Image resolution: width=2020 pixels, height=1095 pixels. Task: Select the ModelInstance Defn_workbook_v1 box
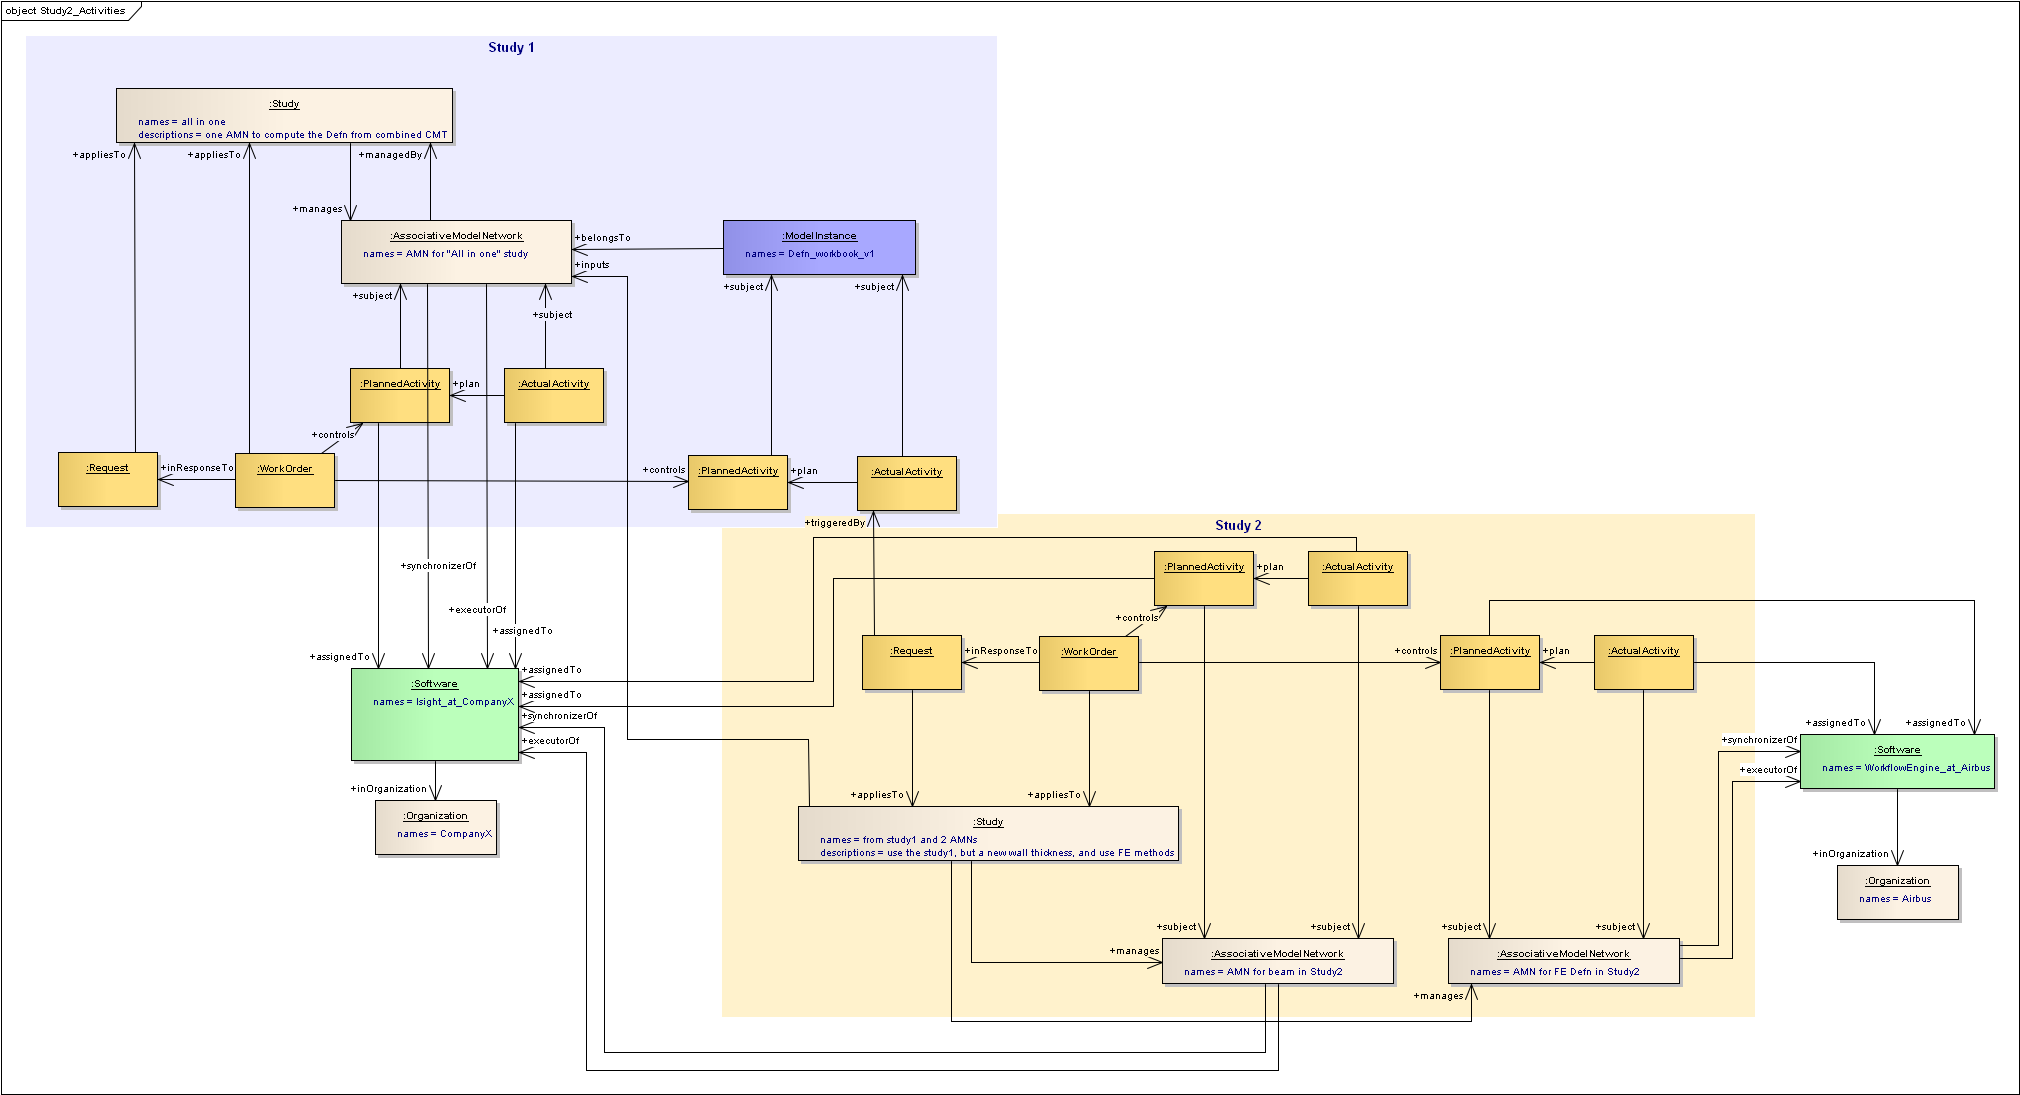tap(818, 247)
